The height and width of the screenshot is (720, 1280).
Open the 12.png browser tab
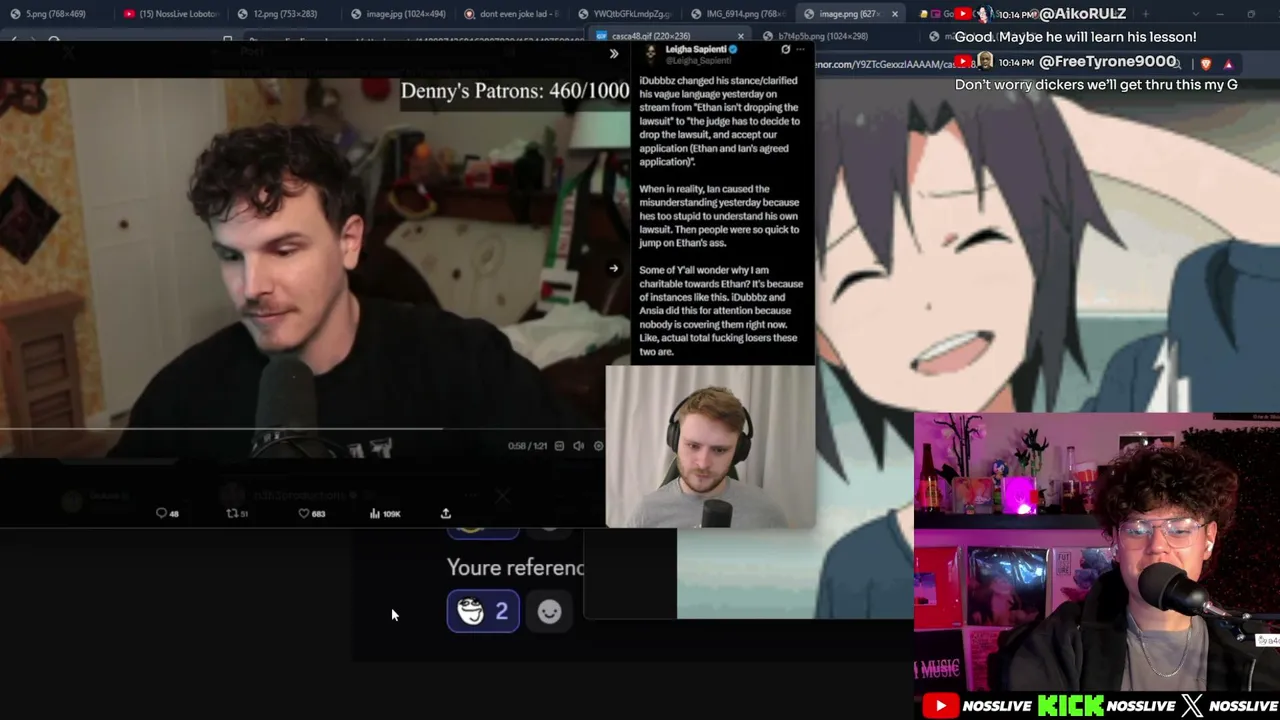point(284,14)
